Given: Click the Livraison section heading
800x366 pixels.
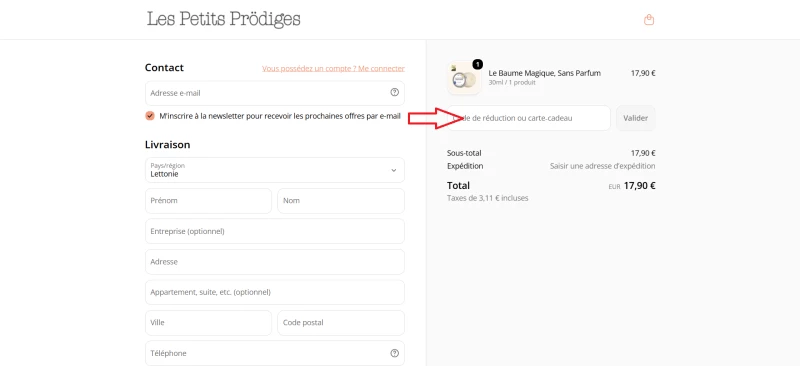Looking at the screenshot, I should 167,144.
